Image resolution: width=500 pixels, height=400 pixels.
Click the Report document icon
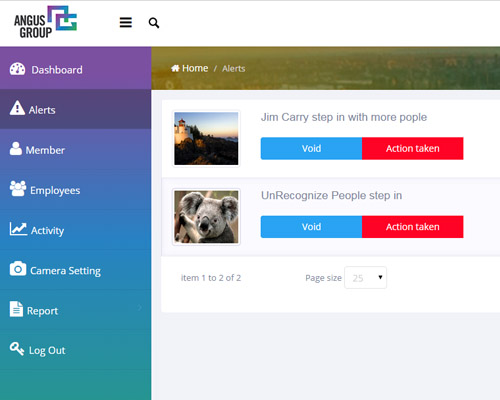pyautogui.click(x=16, y=309)
